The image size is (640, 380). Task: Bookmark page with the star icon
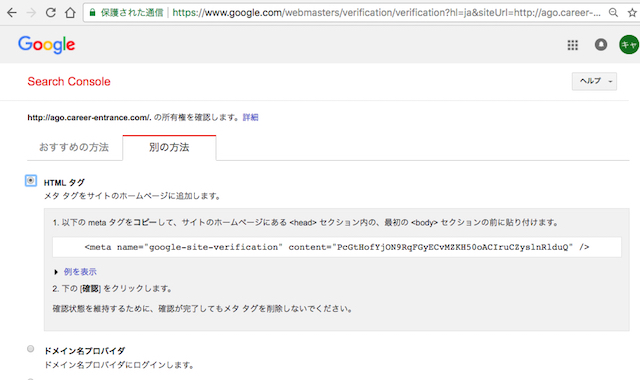click(632, 13)
